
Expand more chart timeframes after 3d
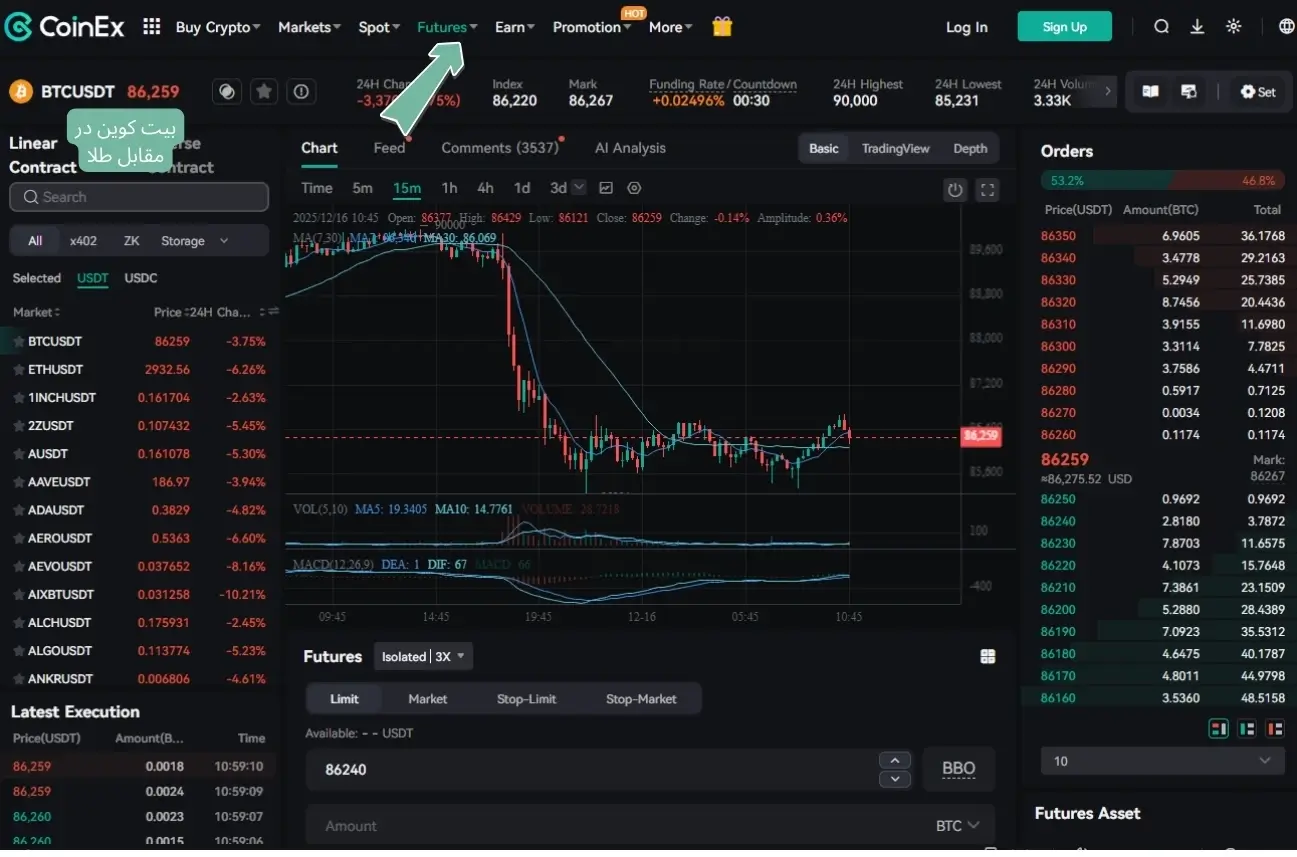click(x=579, y=187)
